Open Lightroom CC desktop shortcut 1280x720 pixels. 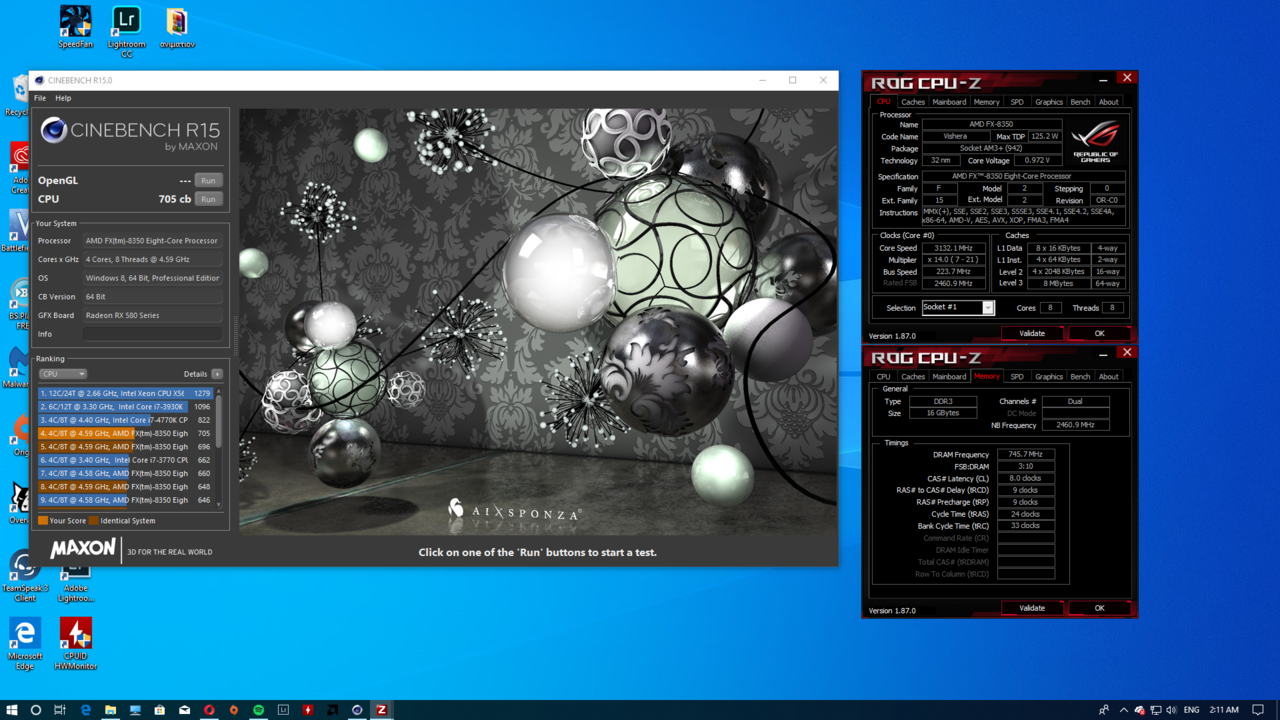point(126,31)
